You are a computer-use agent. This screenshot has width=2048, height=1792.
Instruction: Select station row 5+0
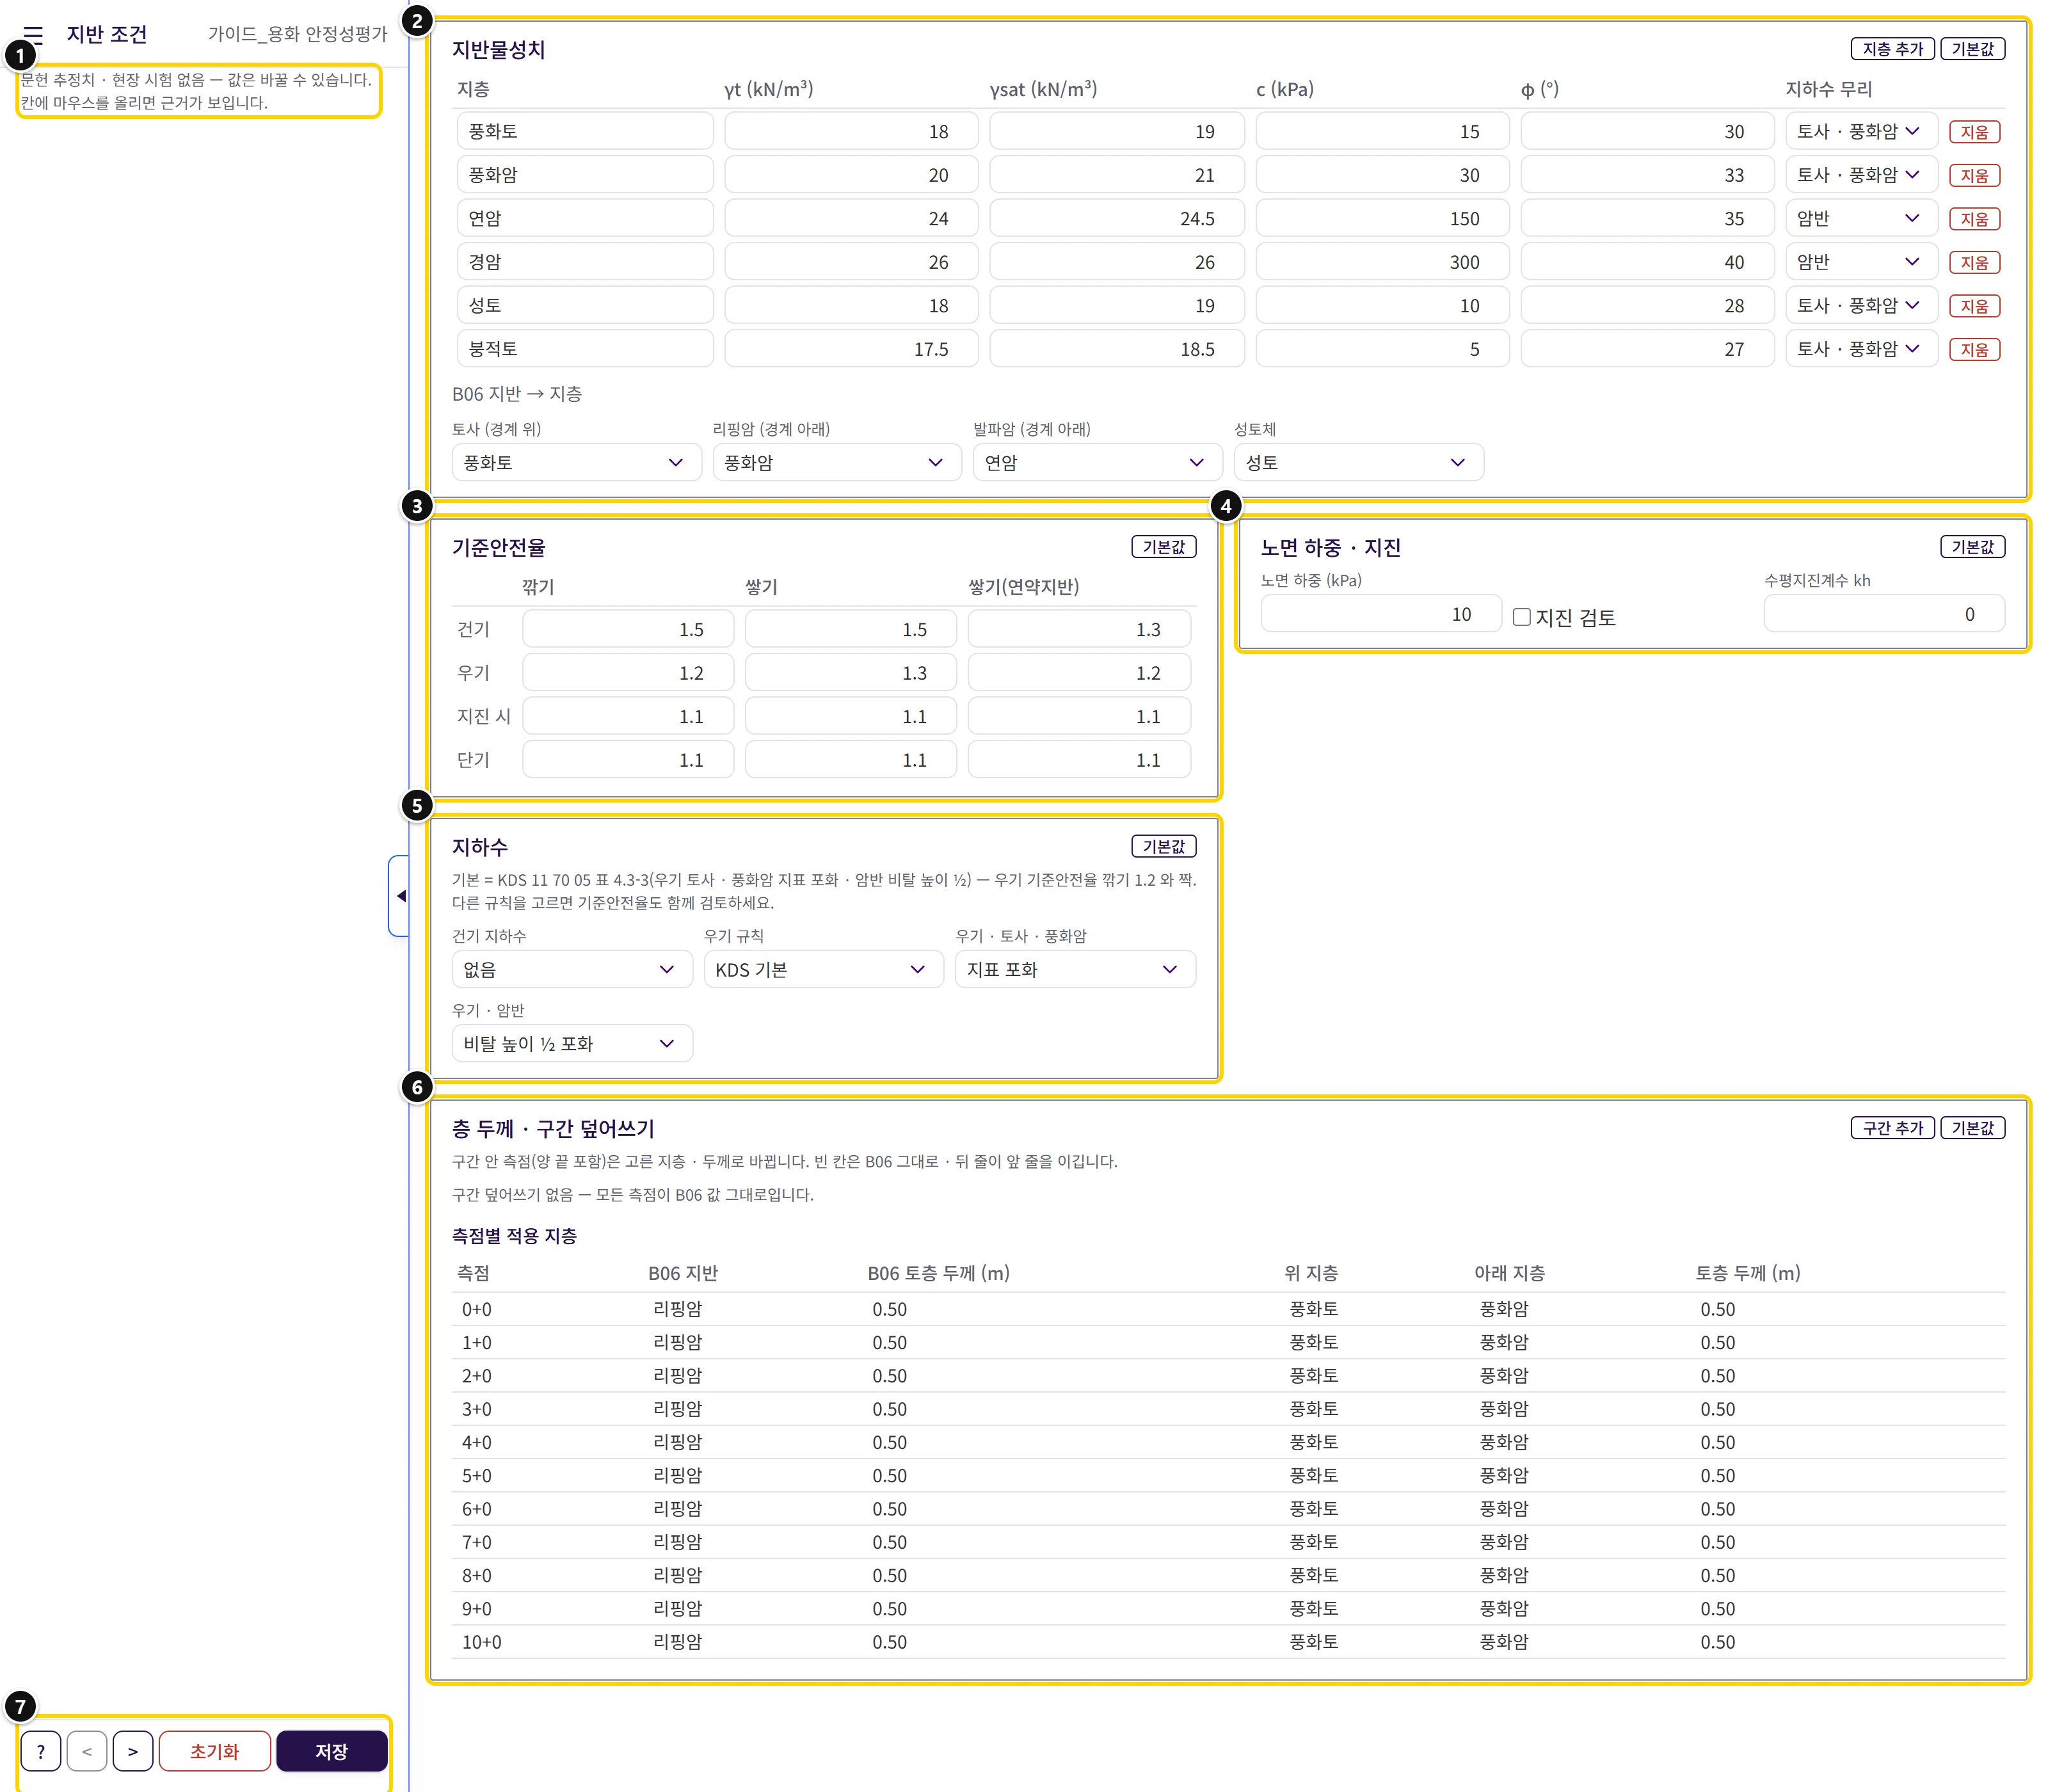coord(1228,1475)
